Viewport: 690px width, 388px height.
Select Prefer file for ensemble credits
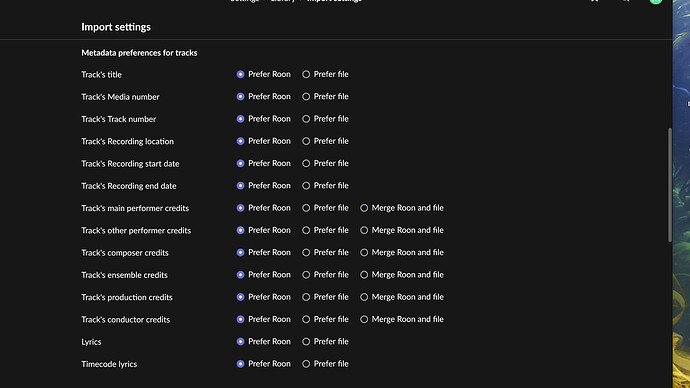(306, 275)
